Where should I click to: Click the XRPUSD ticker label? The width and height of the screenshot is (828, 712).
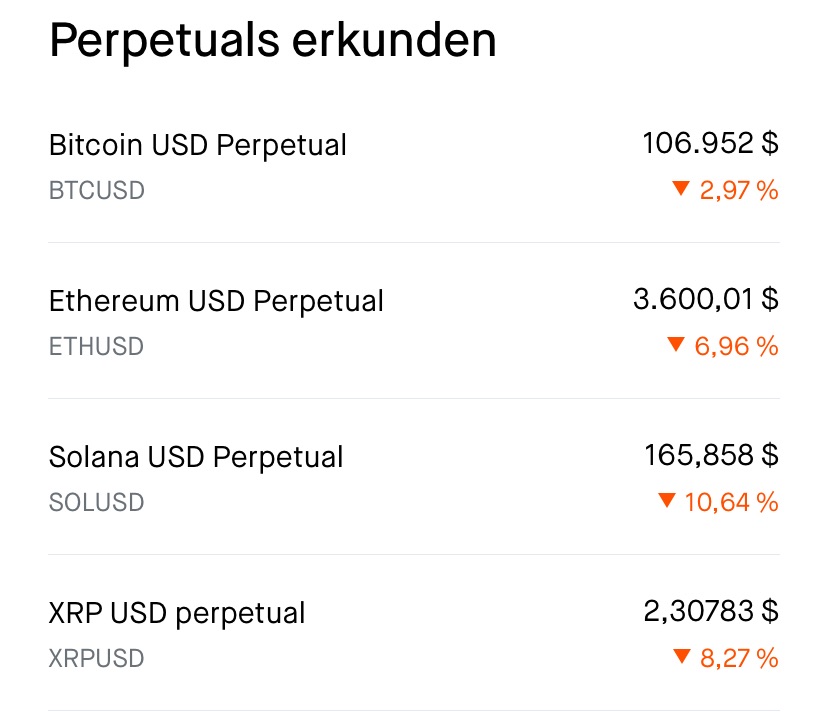[96, 658]
